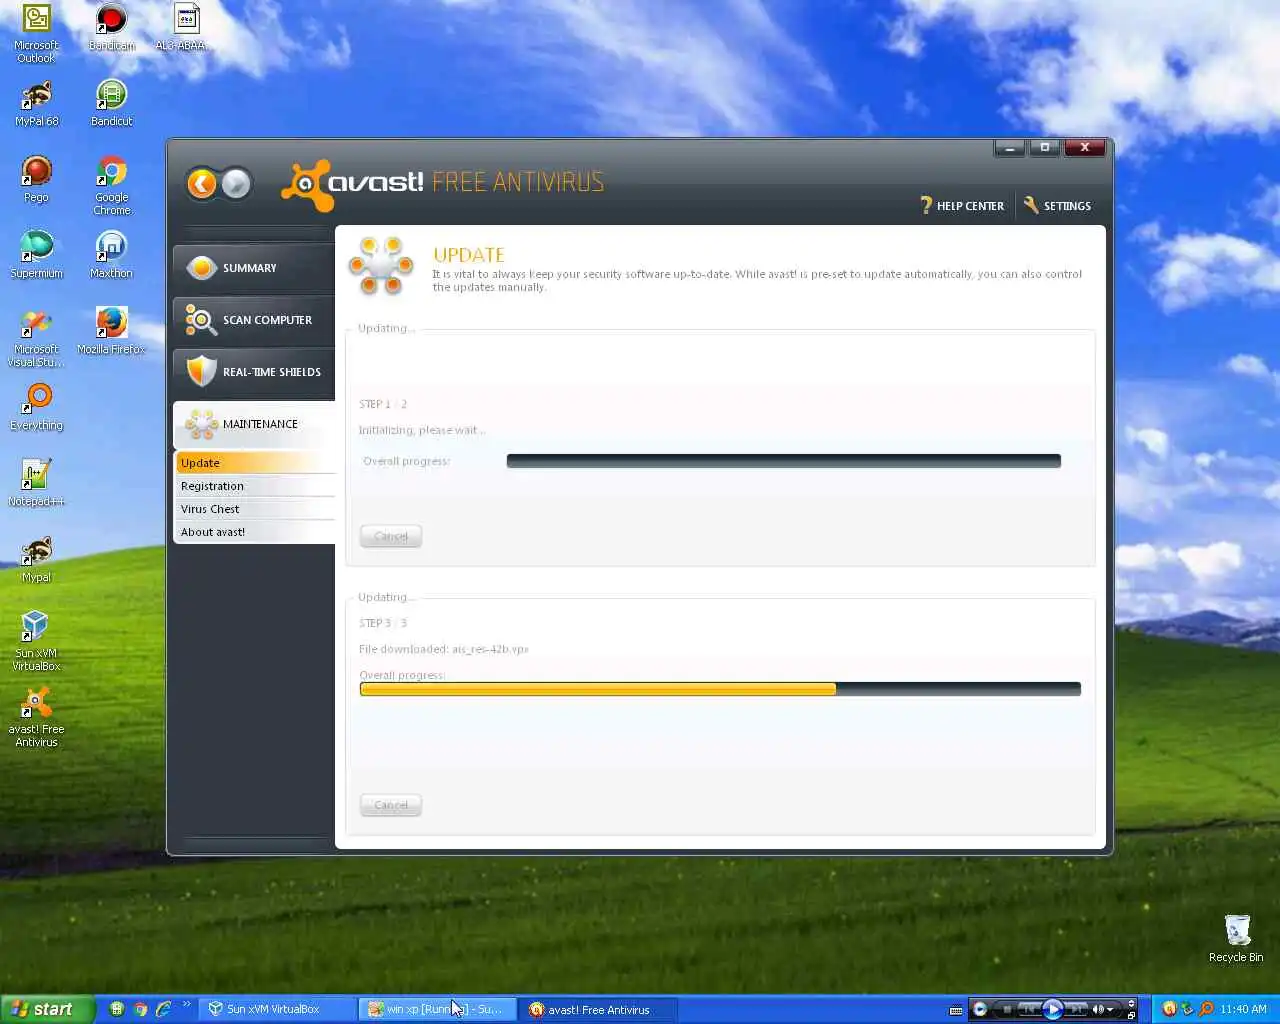Image resolution: width=1280 pixels, height=1024 pixels.
Task: Click the avast! logo in header
Action: click(352, 184)
